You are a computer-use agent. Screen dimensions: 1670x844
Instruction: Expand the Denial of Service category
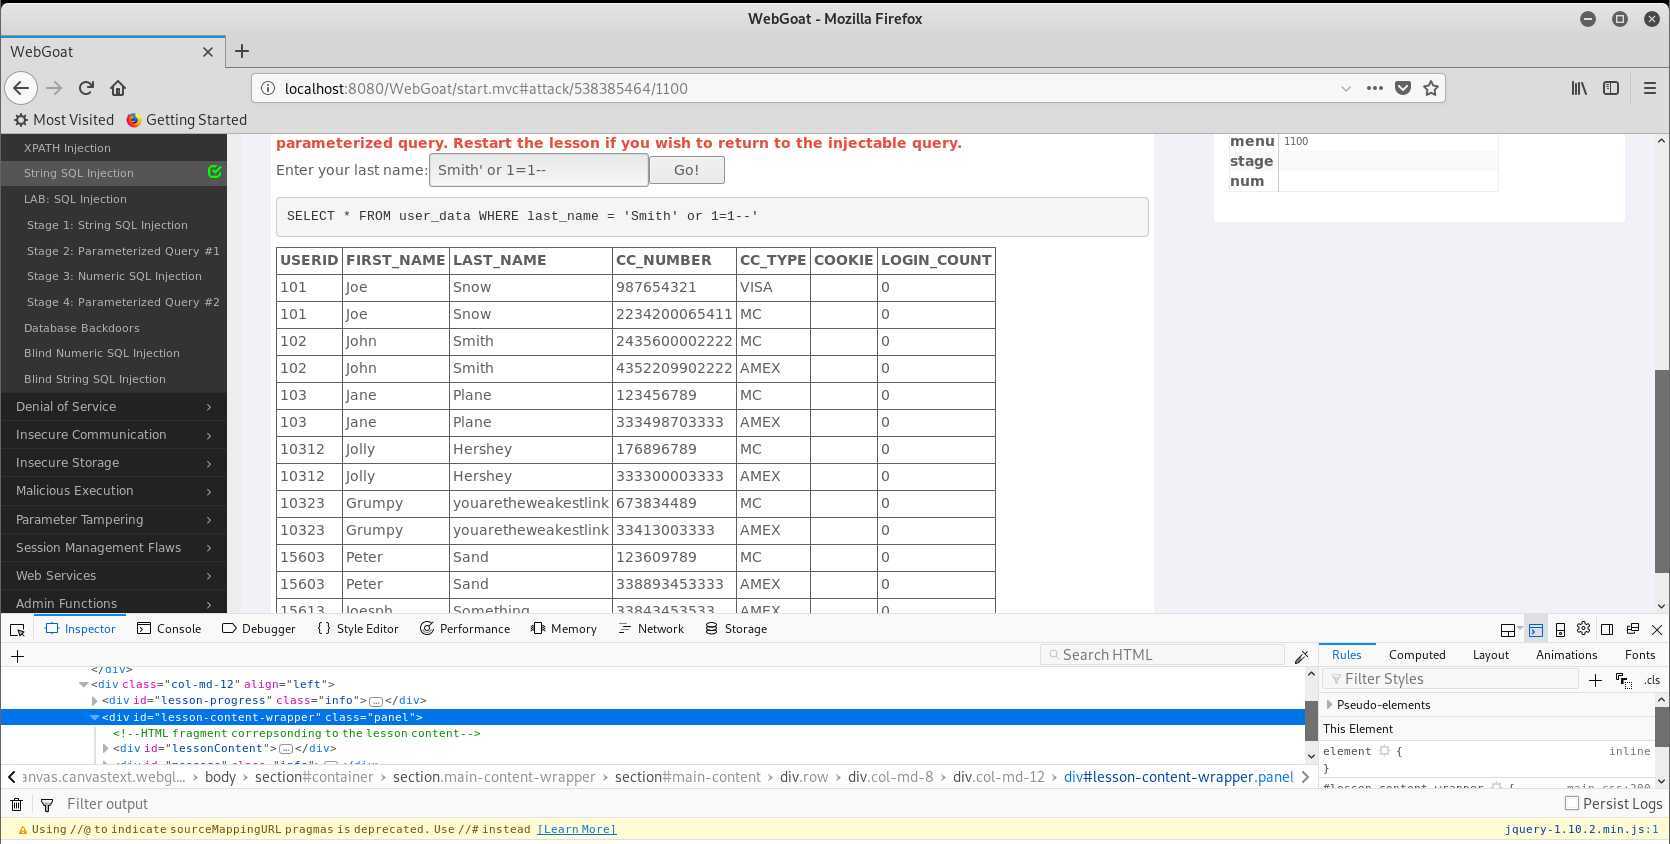click(113, 407)
